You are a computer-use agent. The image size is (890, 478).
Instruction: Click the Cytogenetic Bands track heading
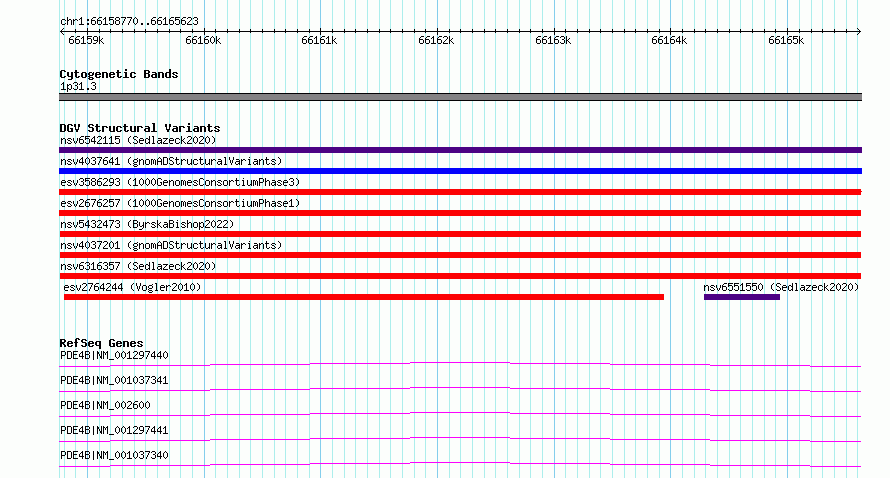pos(119,74)
